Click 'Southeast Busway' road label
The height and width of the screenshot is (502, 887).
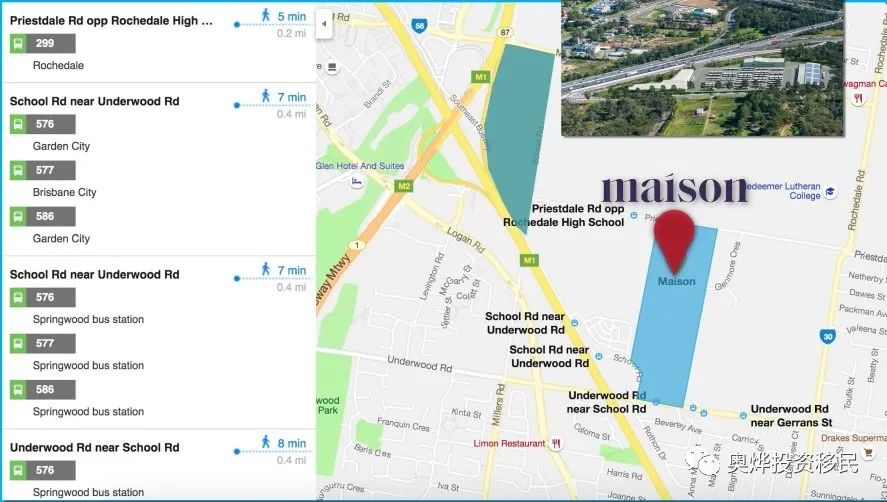click(470, 121)
